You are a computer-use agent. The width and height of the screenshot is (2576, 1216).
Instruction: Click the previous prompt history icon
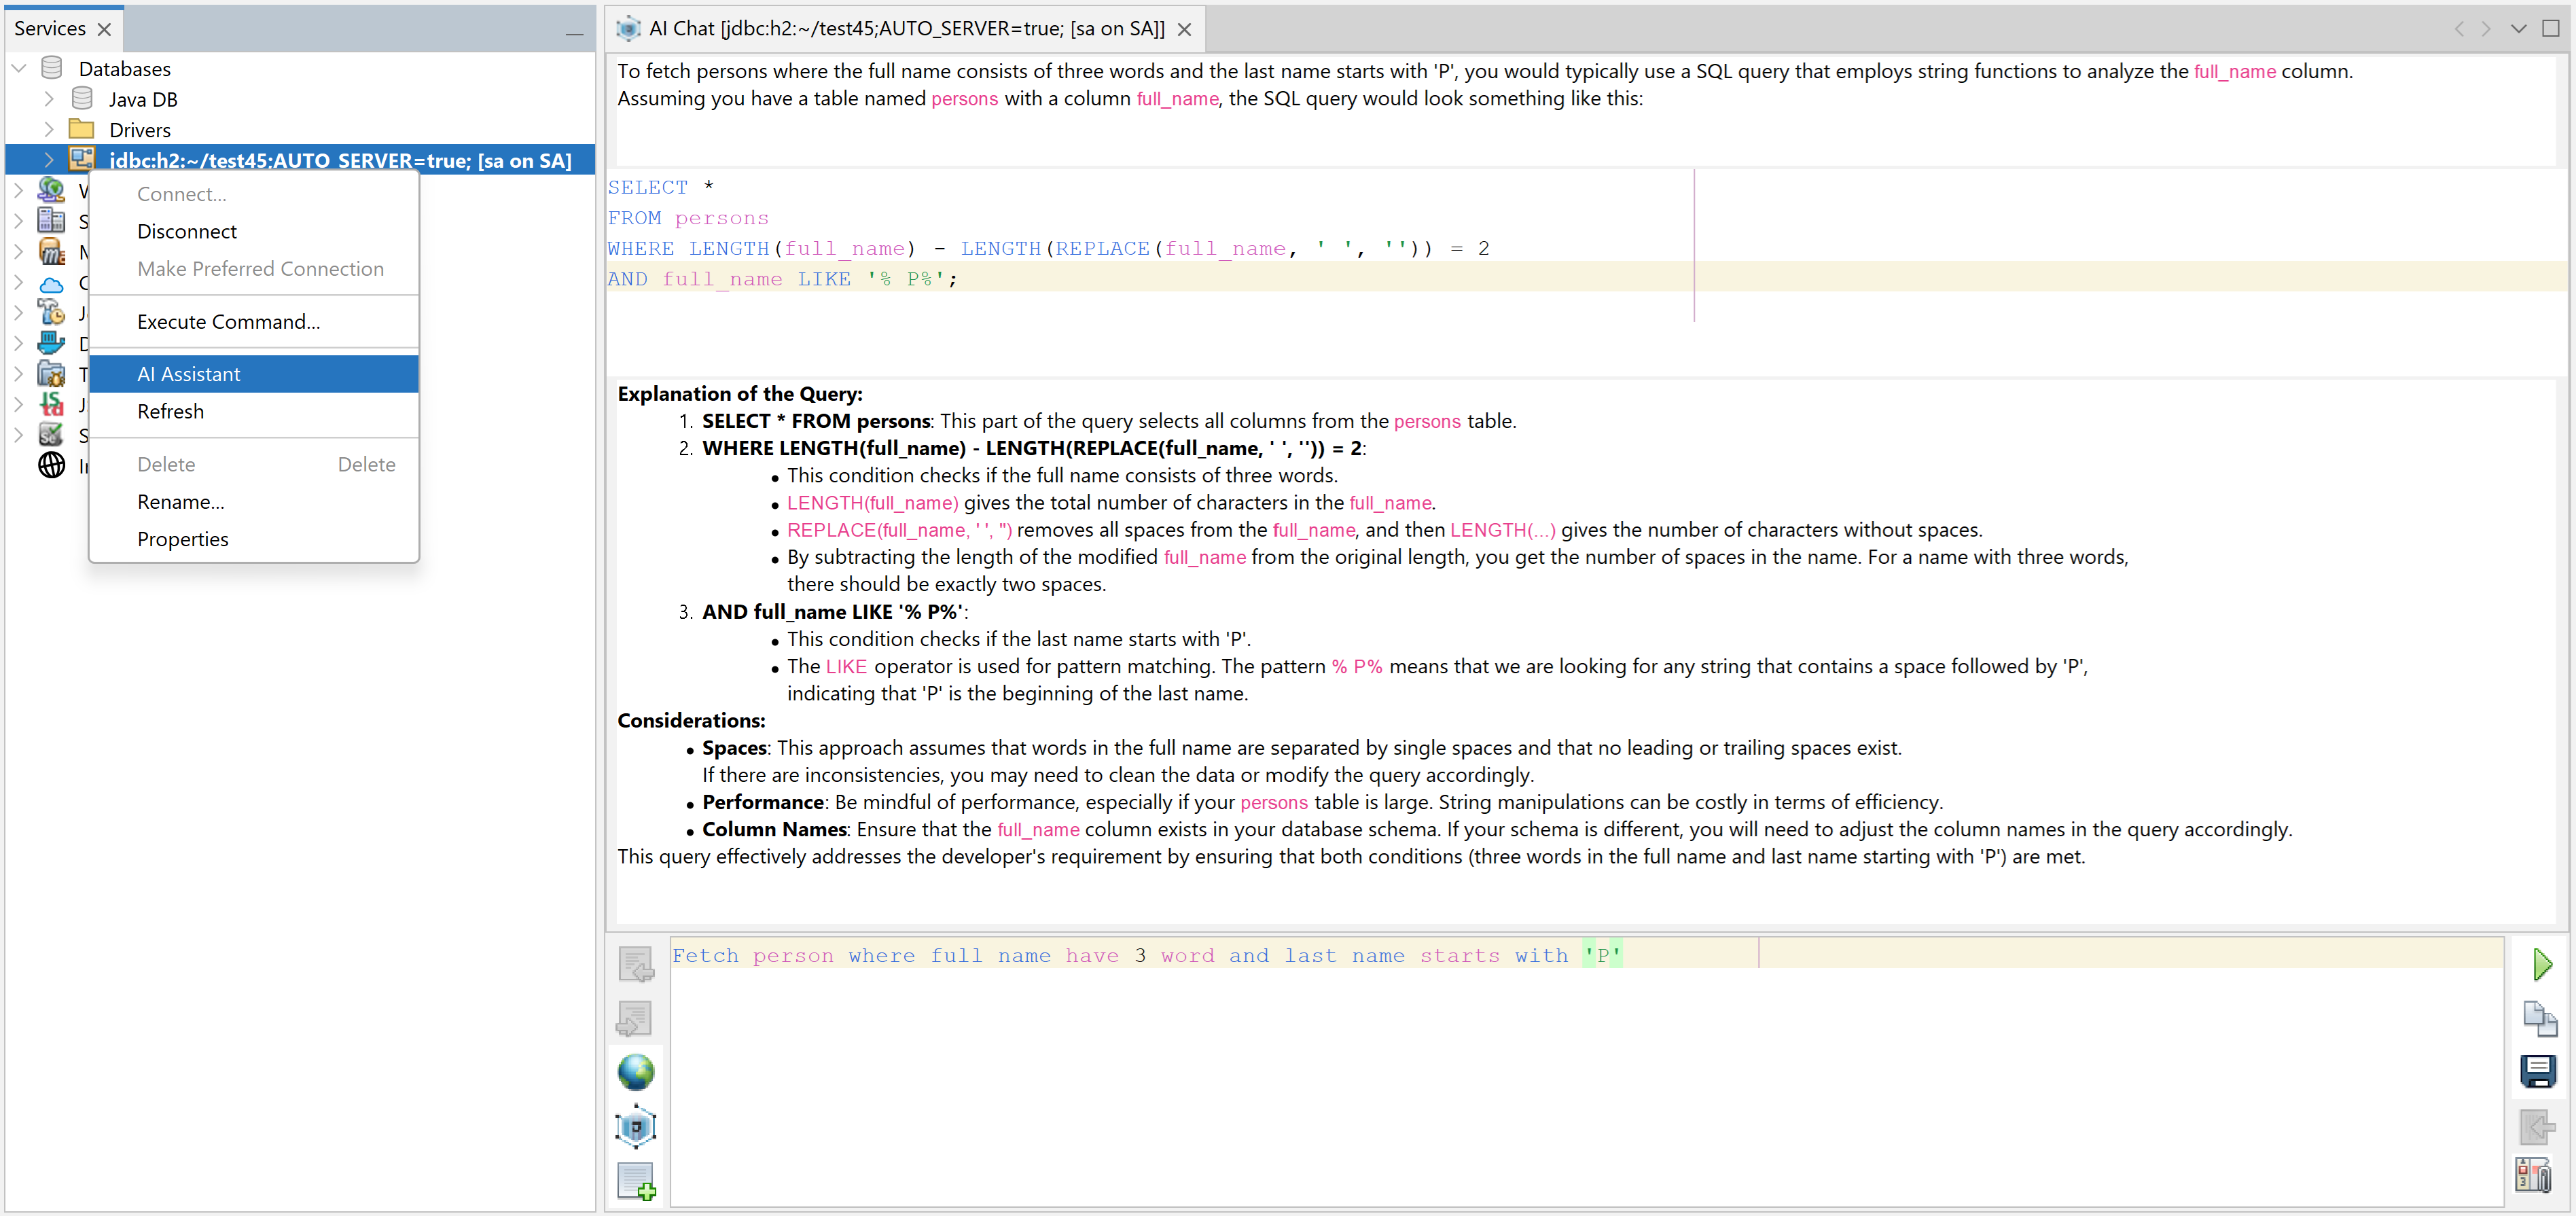point(635,964)
